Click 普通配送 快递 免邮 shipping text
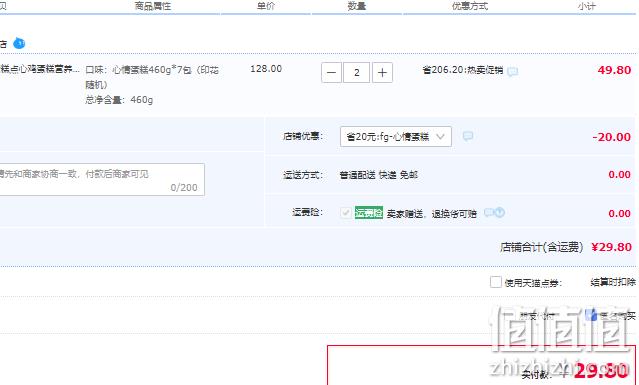639x385 pixels. pos(379,175)
